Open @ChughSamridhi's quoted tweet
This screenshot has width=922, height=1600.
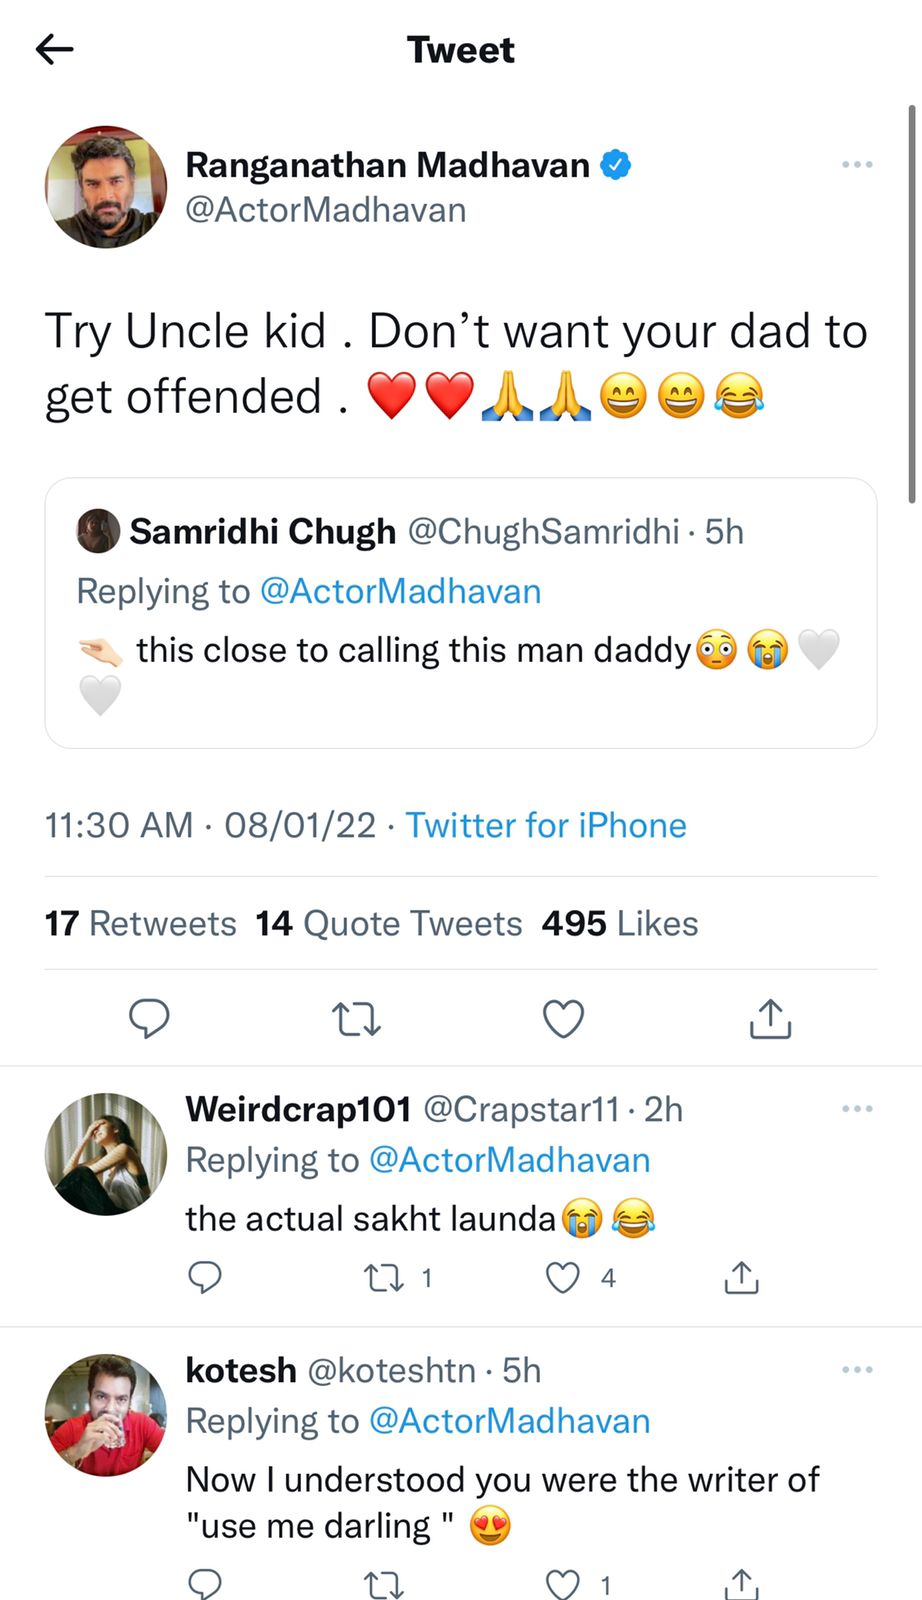pos(460,614)
